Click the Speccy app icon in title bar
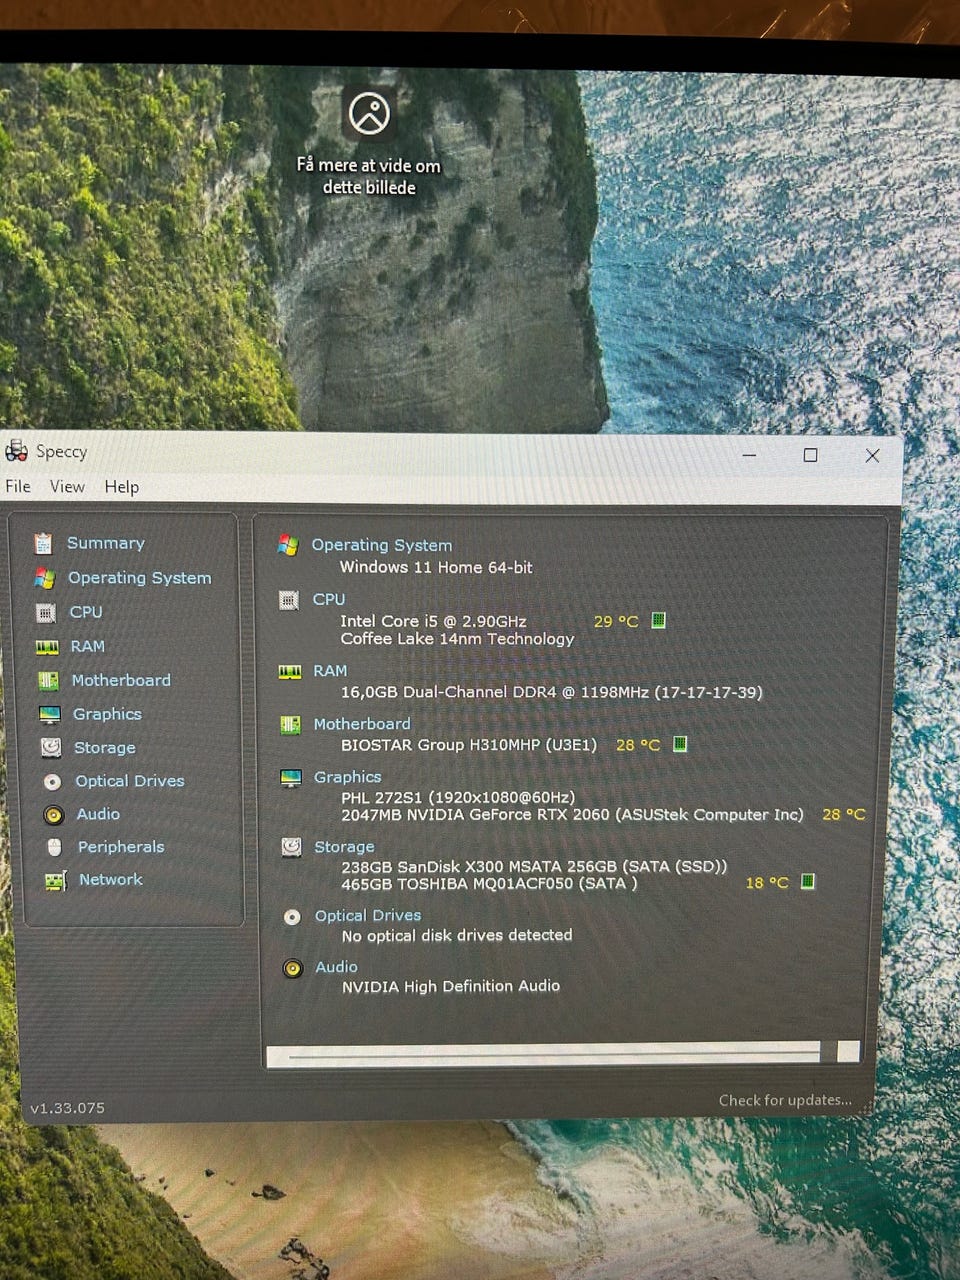 16,451
